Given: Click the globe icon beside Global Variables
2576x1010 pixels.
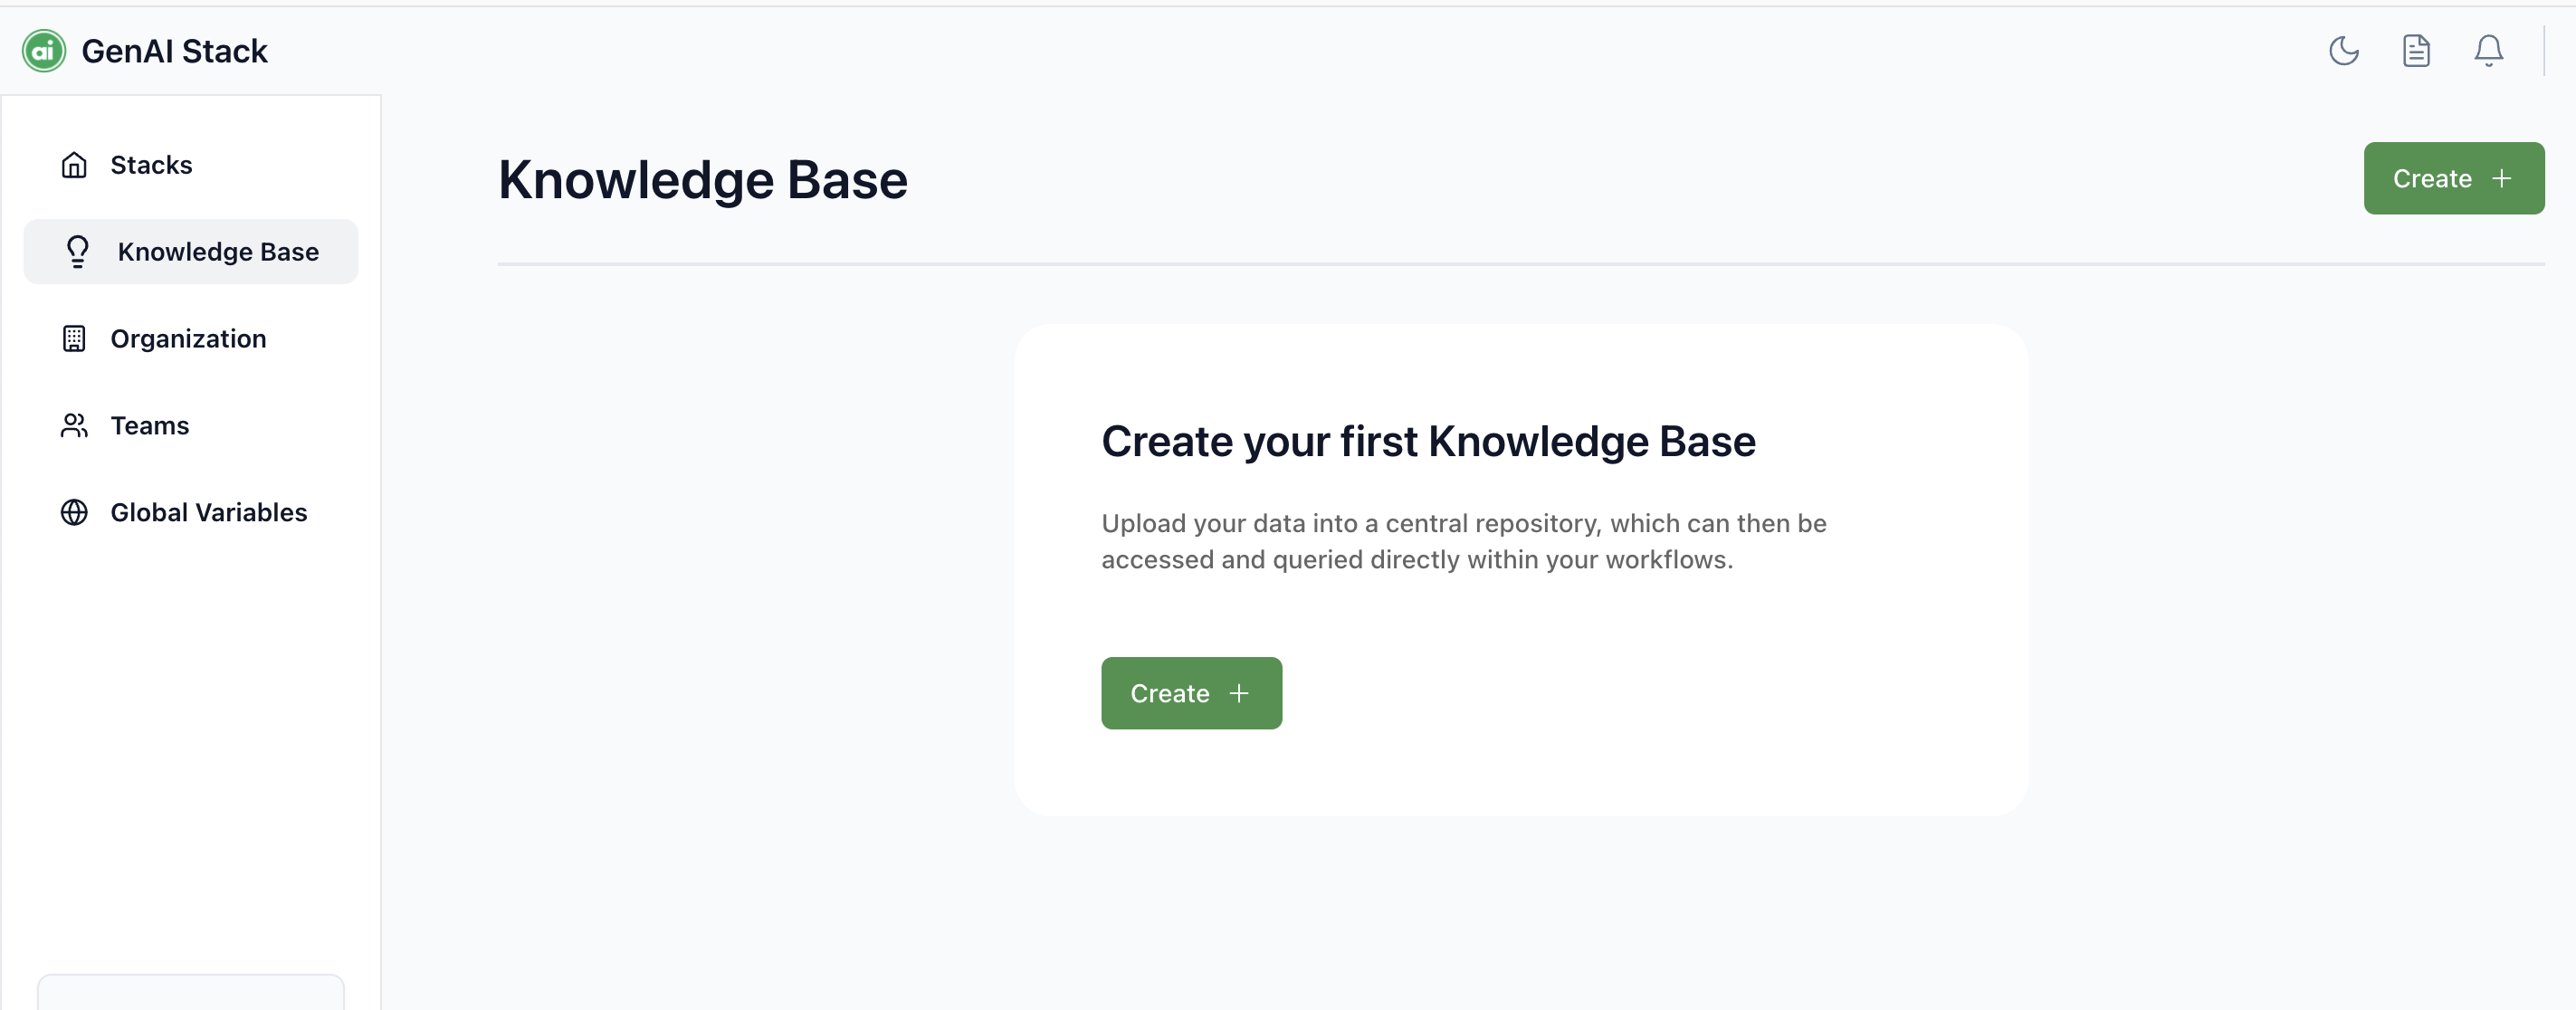Looking at the screenshot, I should pos(74,512).
